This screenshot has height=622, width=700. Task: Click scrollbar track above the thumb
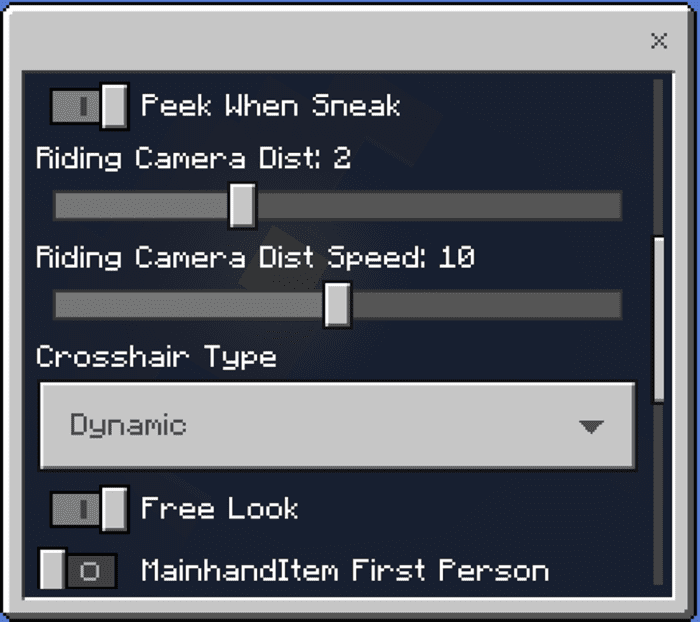click(x=658, y=159)
